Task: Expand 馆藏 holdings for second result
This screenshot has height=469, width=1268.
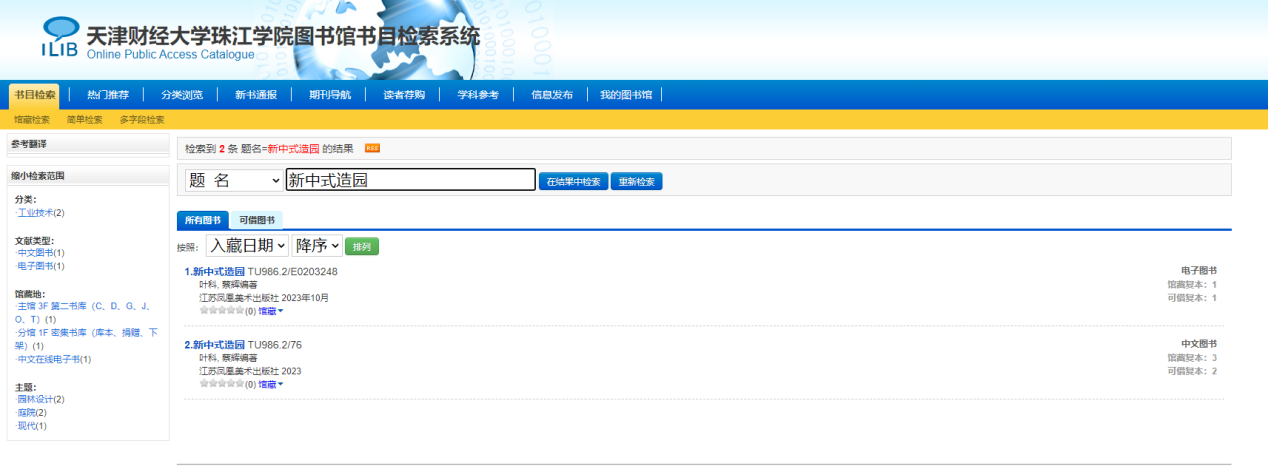Action: tap(271, 384)
